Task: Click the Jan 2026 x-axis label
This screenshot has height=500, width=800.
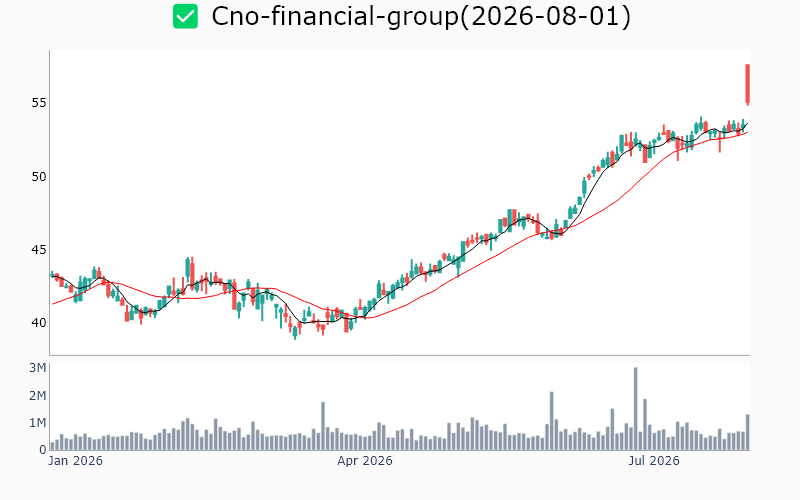Action: [x=76, y=461]
